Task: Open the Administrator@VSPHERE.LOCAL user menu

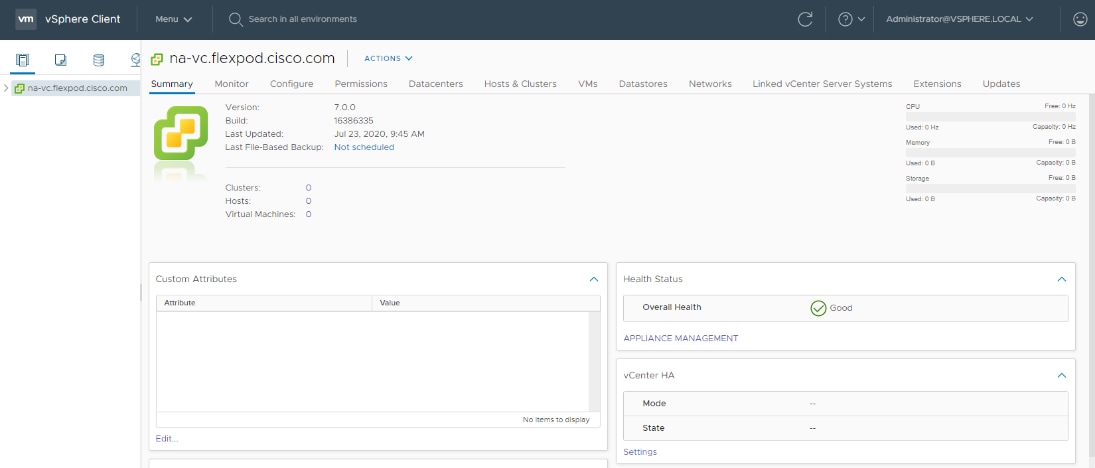Action: 960,20
